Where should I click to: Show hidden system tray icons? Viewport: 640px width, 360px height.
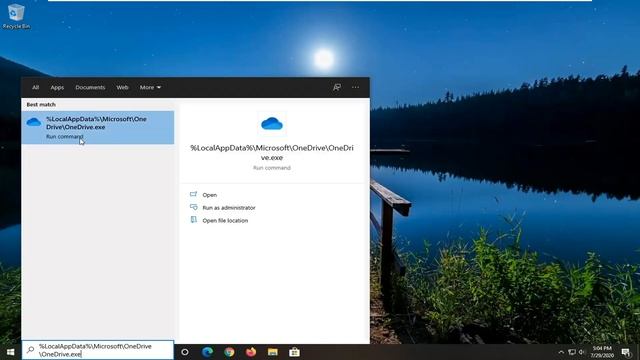point(561,352)
